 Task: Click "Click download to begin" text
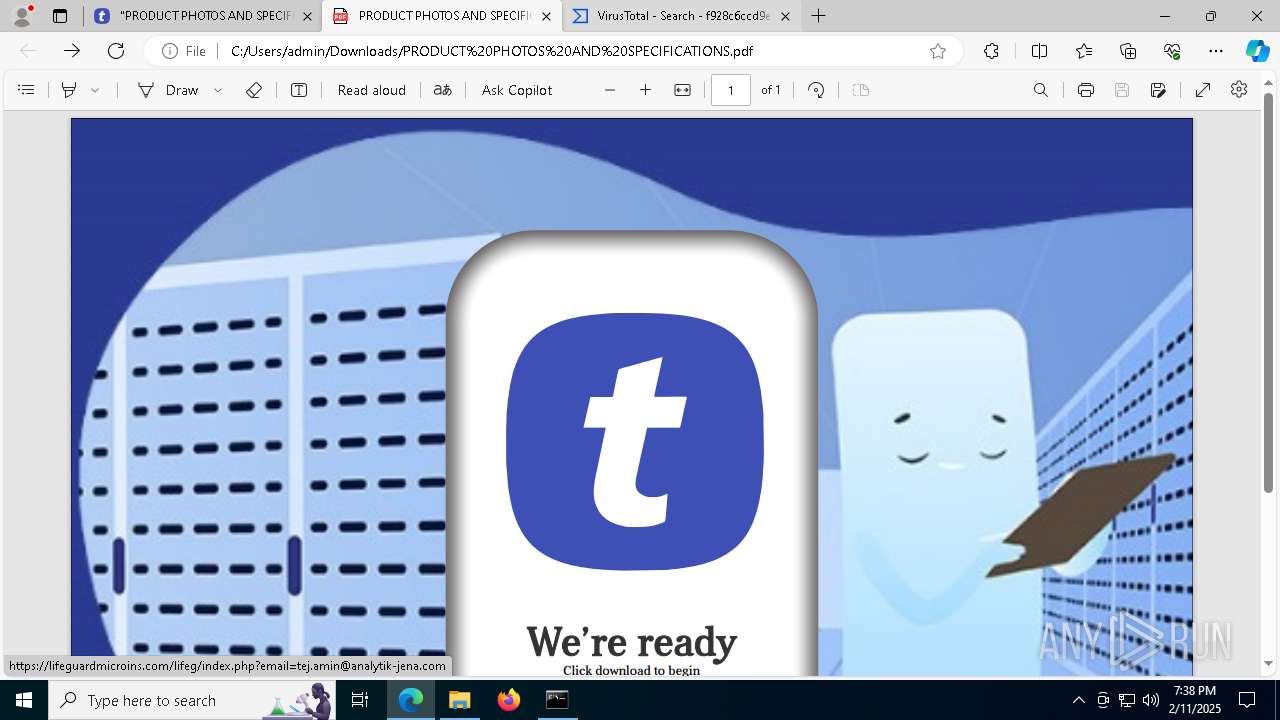tap(631, 670)
